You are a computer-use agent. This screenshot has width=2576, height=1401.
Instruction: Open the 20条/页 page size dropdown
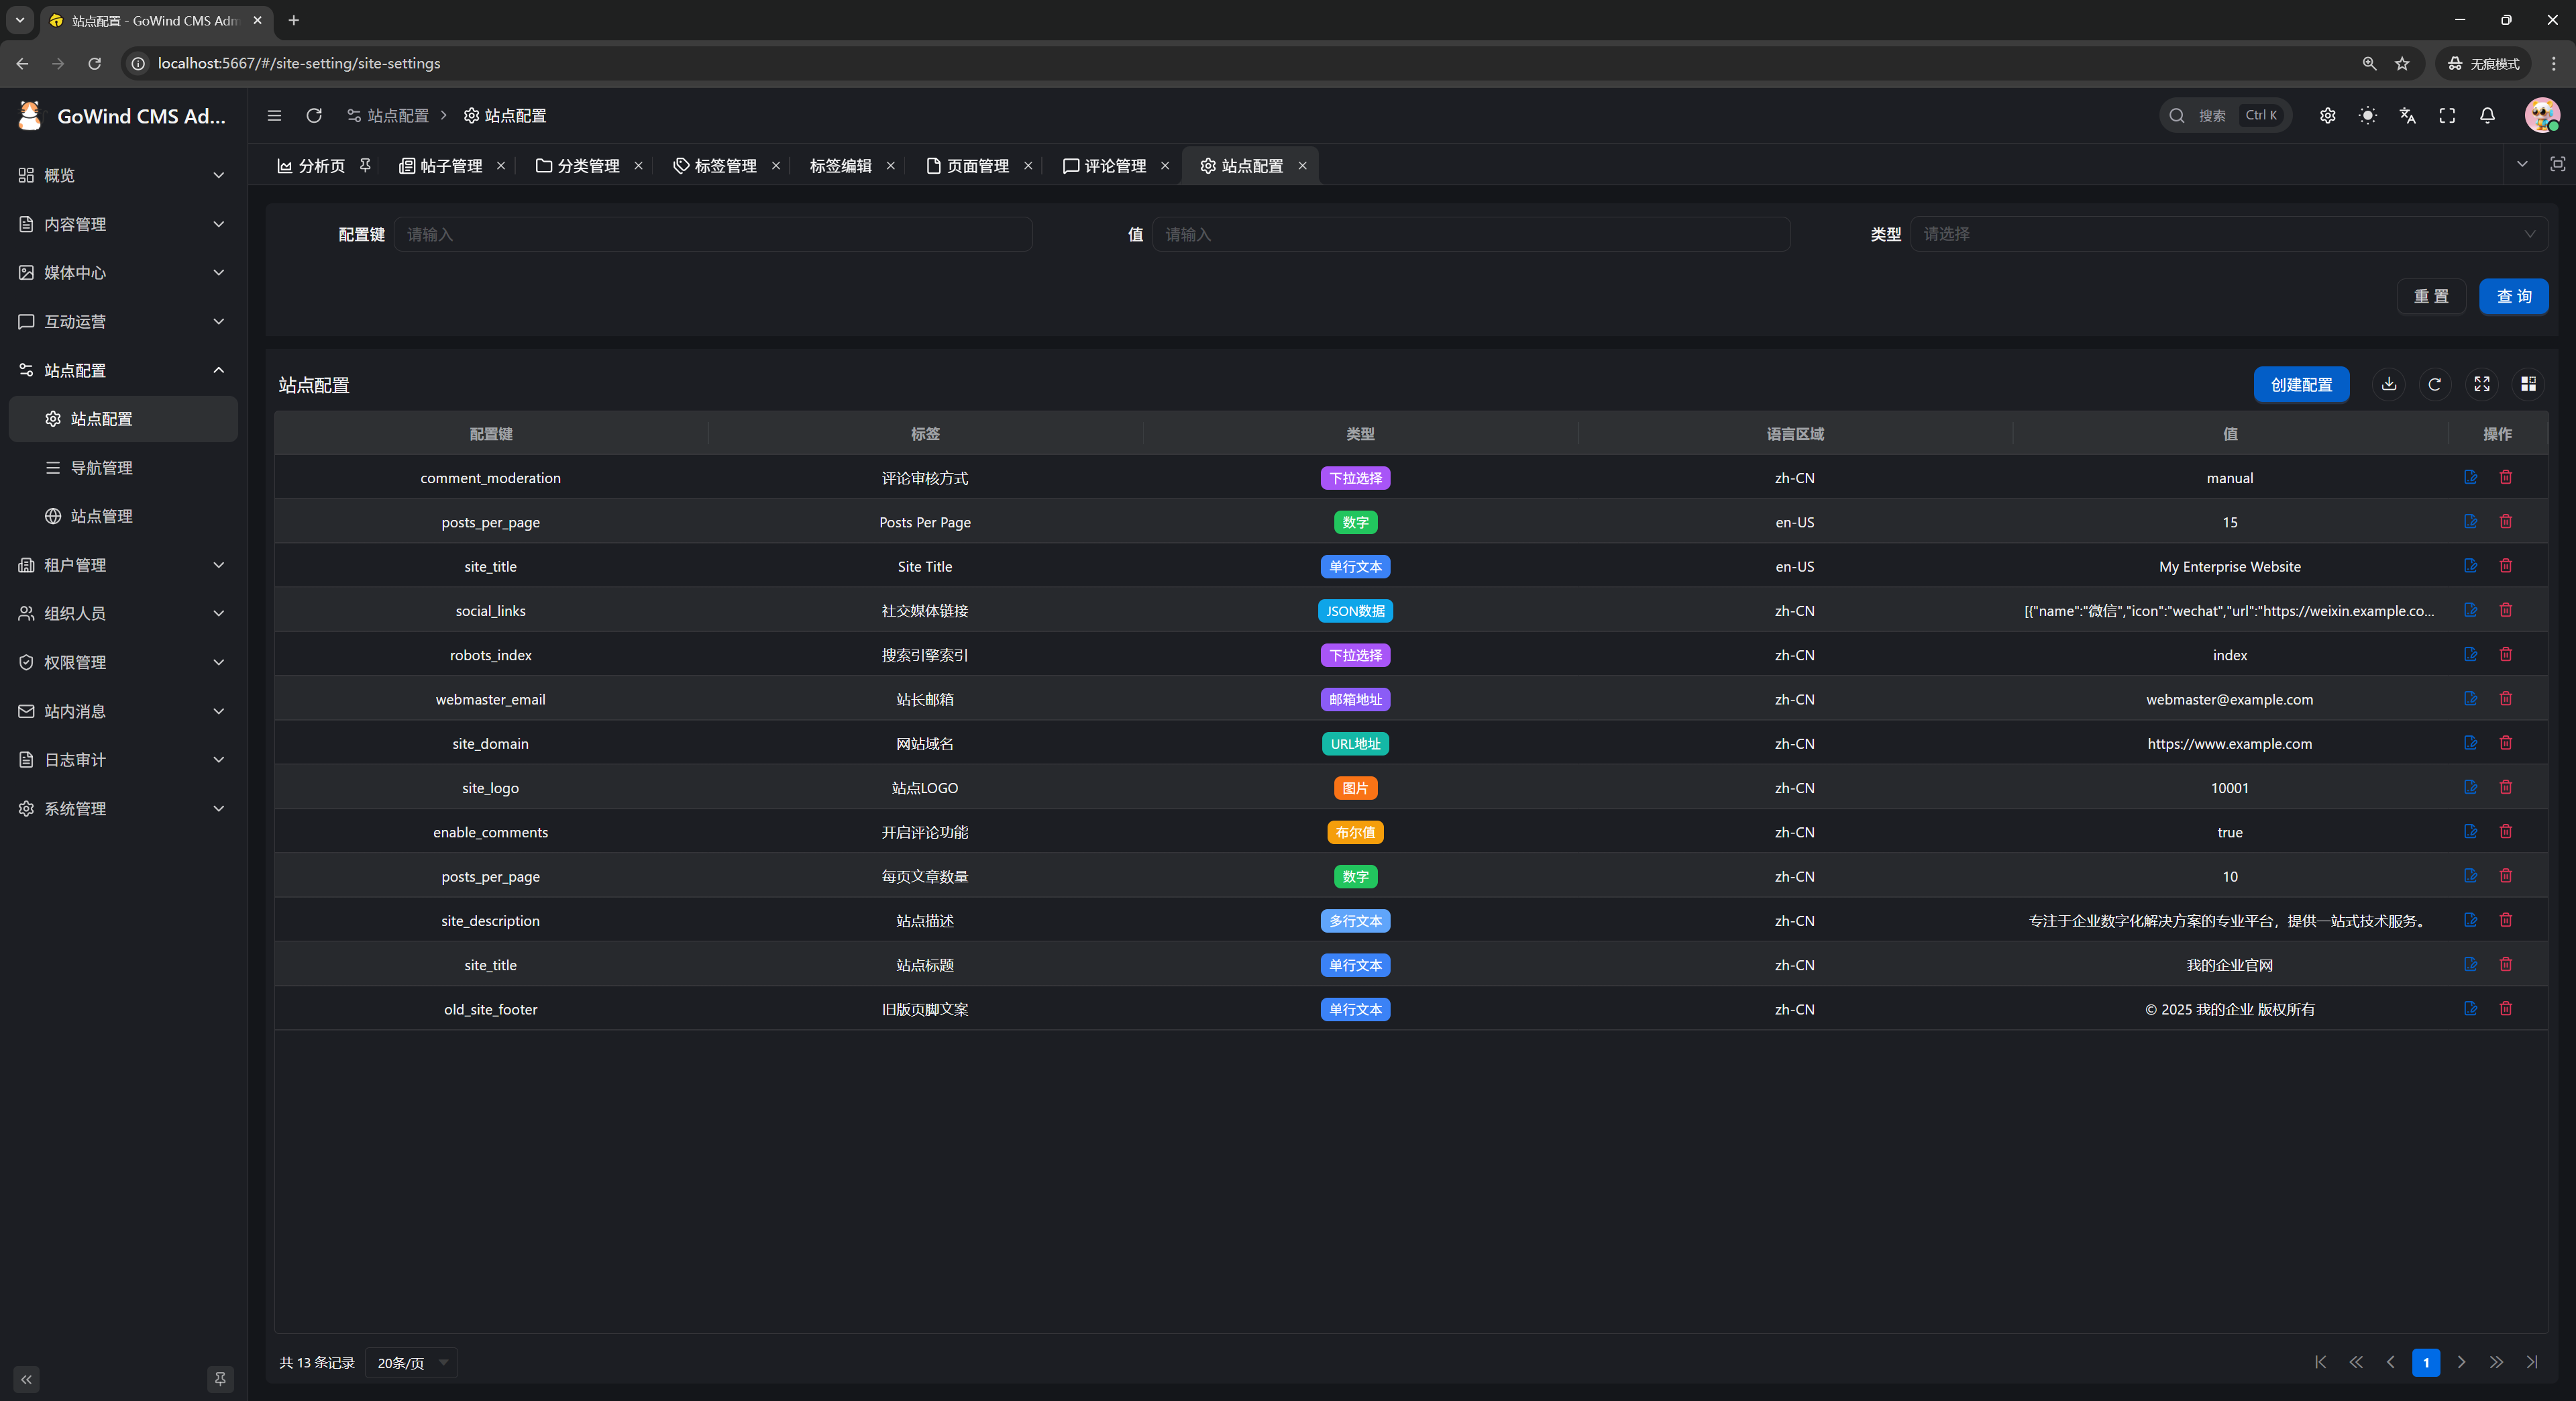[x=412, y=1362]
